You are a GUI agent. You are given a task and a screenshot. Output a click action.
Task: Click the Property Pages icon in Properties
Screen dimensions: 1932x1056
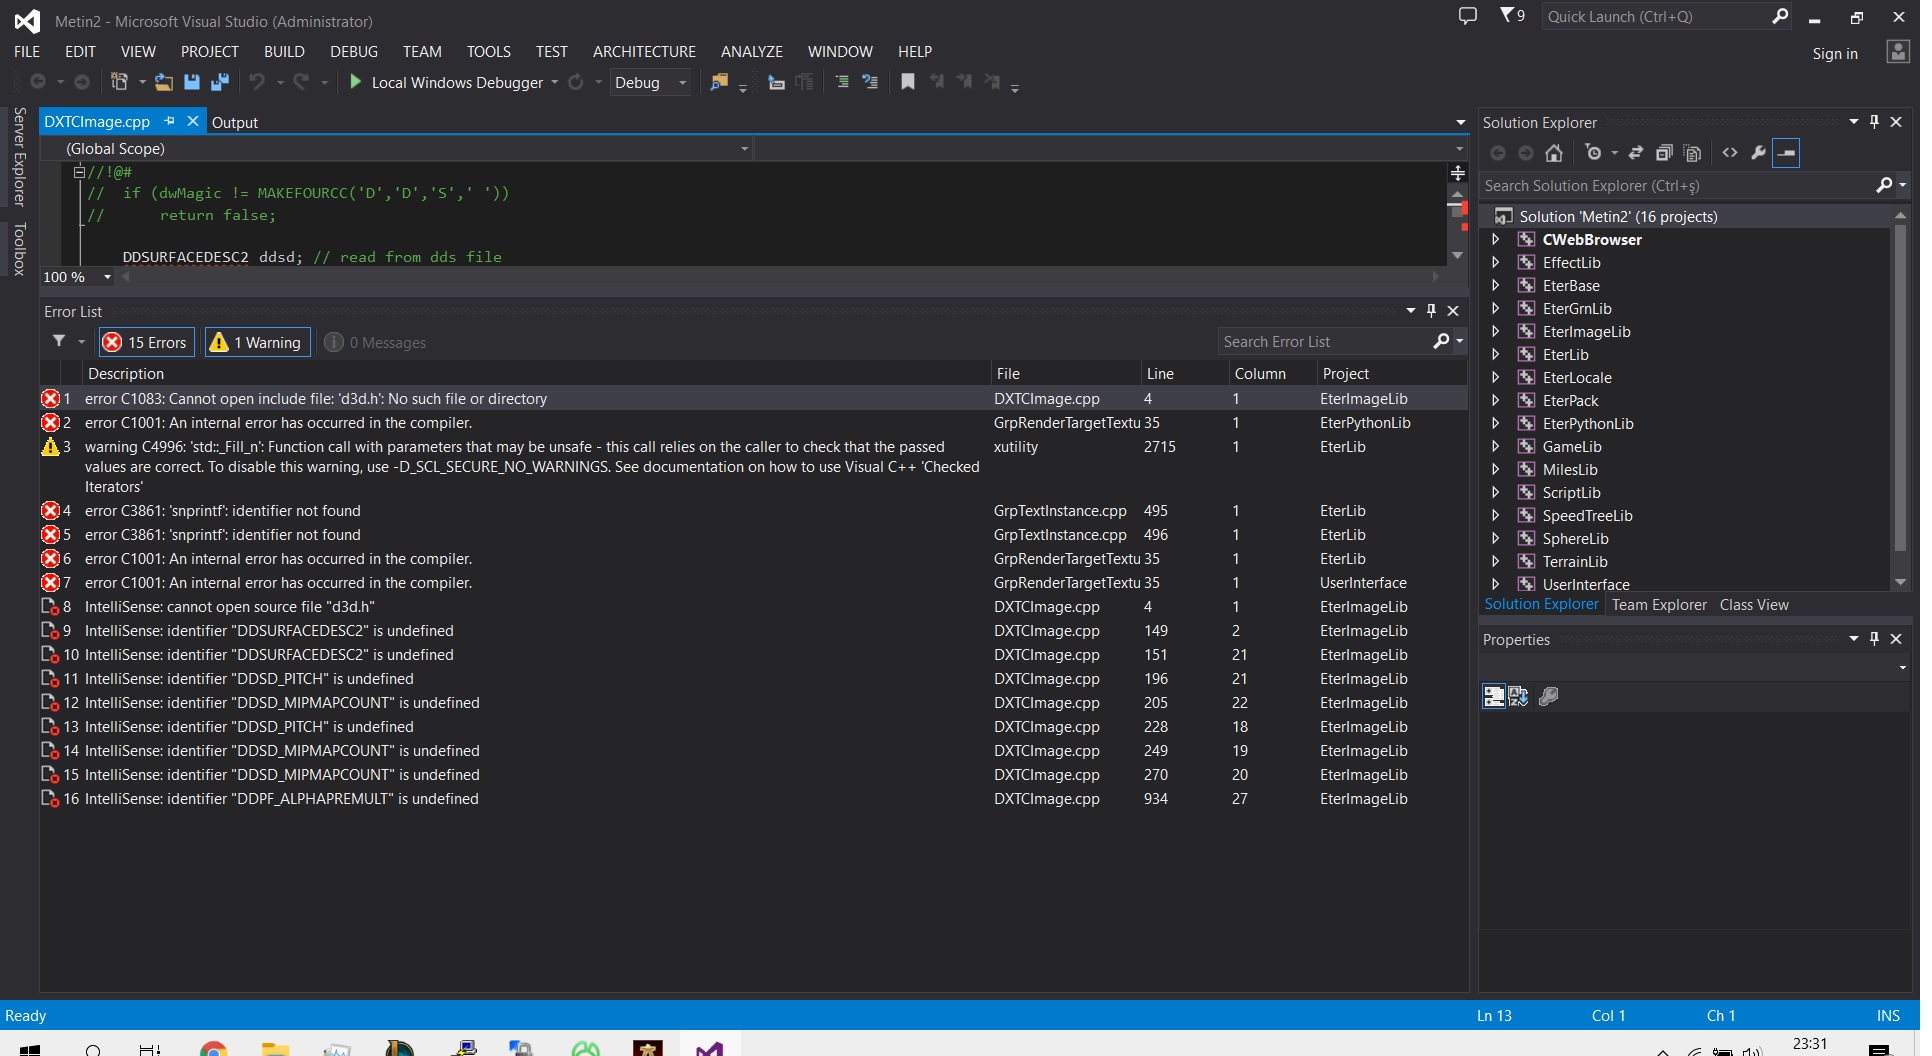[1549, 696]
